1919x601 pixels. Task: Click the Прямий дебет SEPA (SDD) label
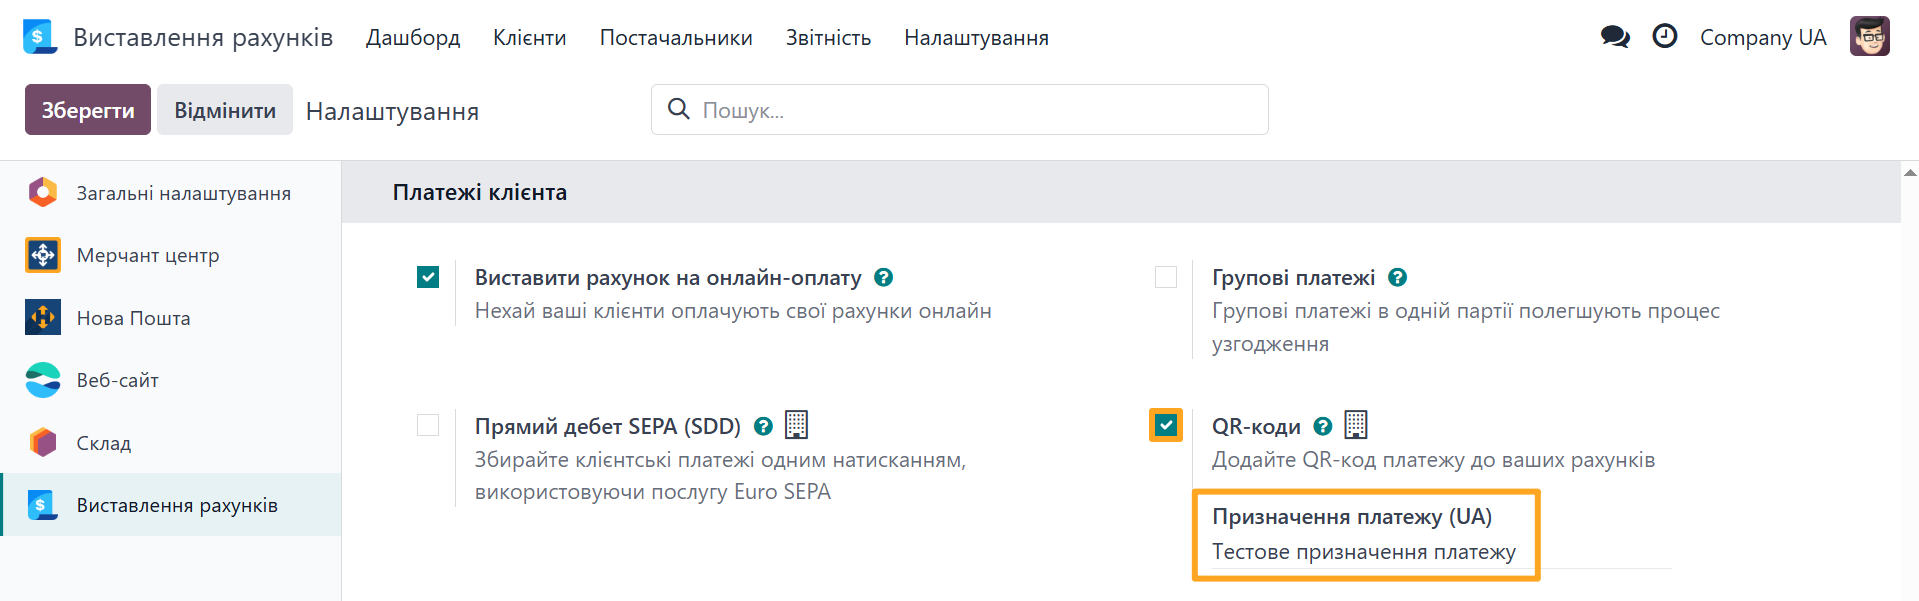coord(608,427)
